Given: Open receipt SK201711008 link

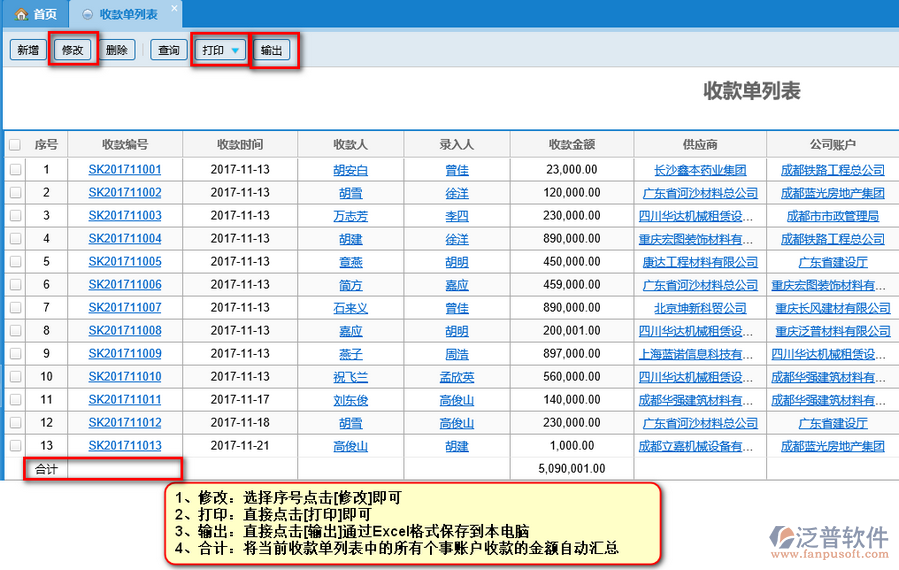Looking at the screenshot, I should [x=125, y=331].
